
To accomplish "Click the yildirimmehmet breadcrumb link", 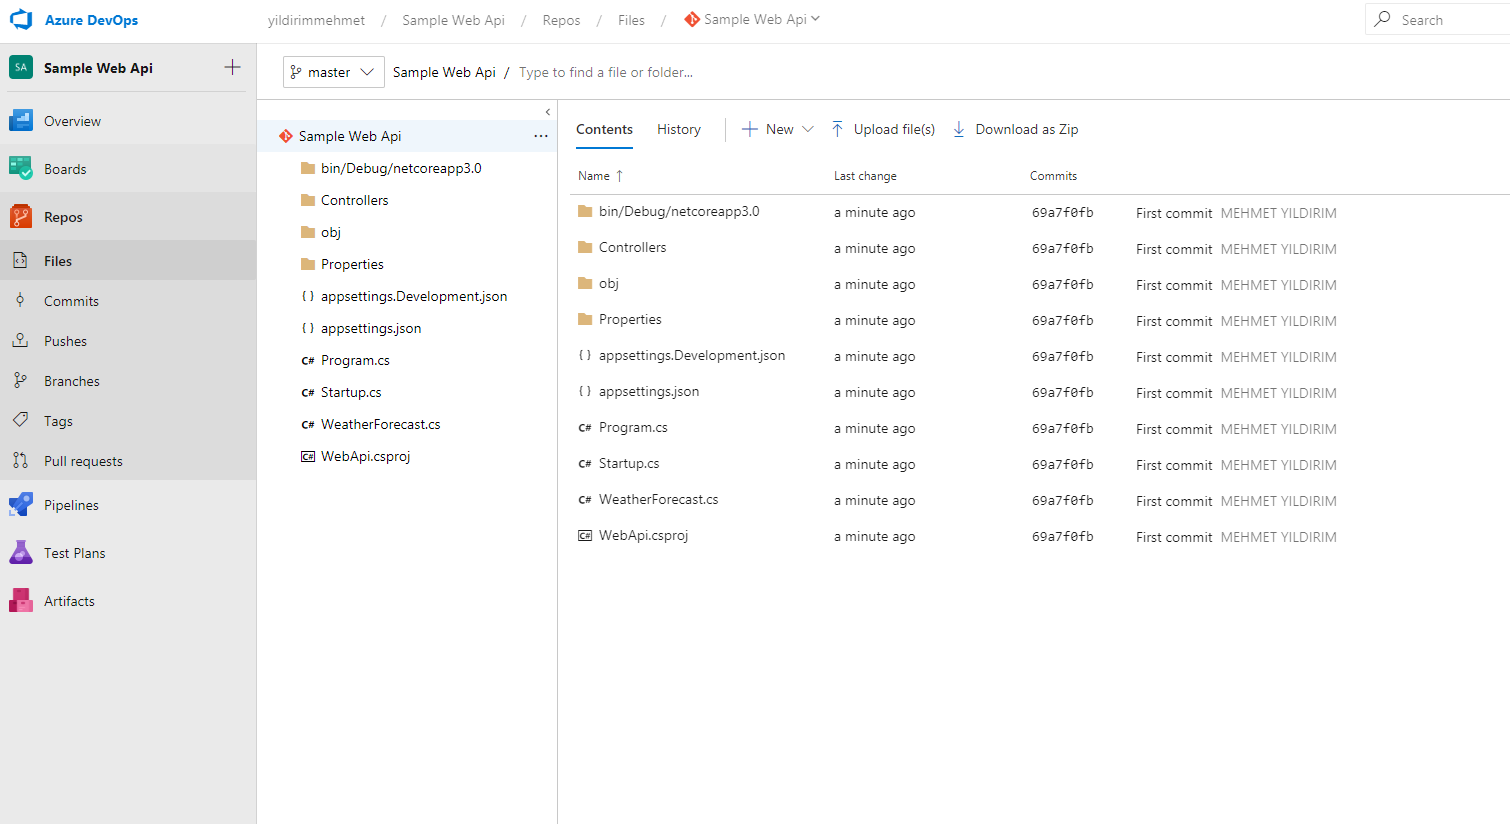I will (x=316, y=20).
